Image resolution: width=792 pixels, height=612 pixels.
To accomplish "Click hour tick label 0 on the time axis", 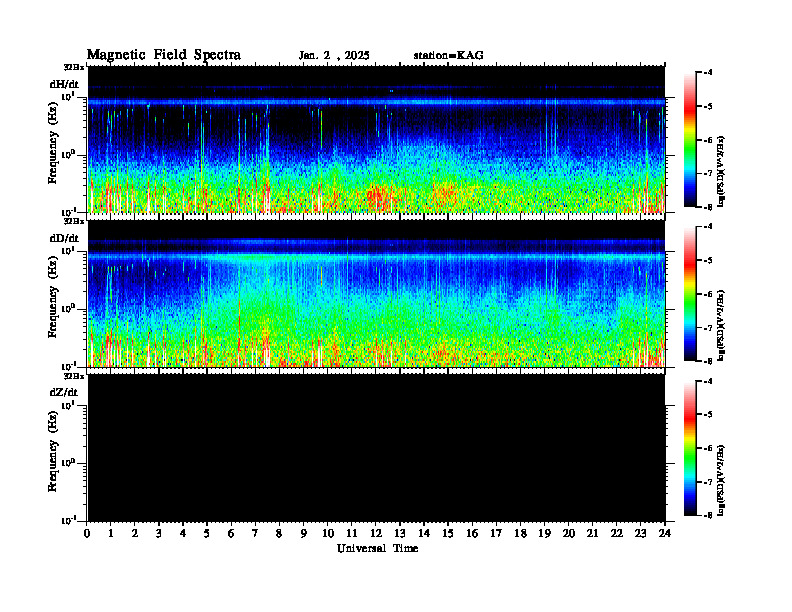I will click(x=87, y=534).
